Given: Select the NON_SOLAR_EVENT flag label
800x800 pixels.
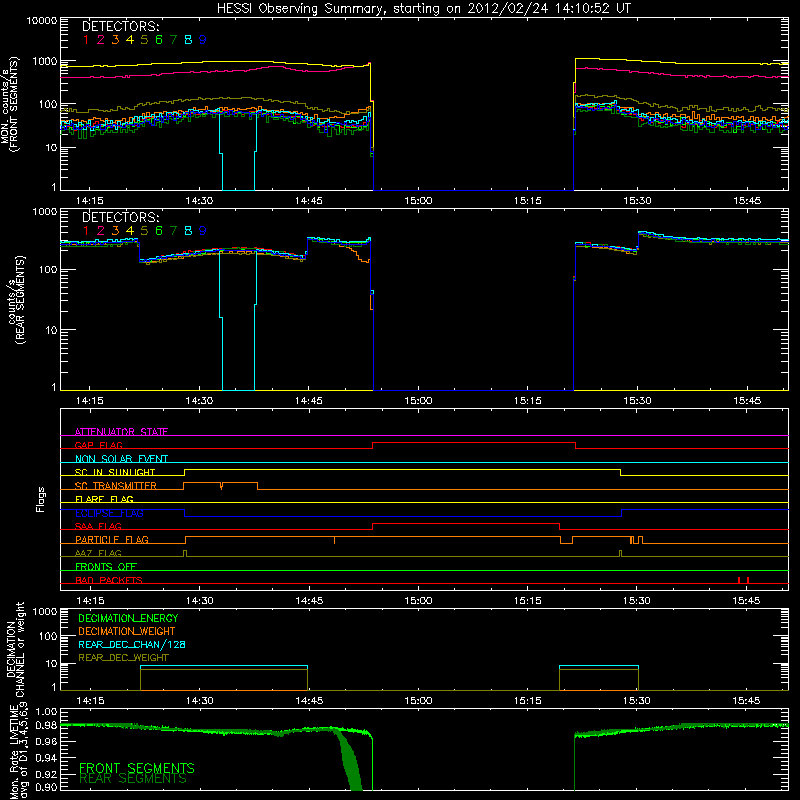Looking at the screenshot, I should 121,459.
